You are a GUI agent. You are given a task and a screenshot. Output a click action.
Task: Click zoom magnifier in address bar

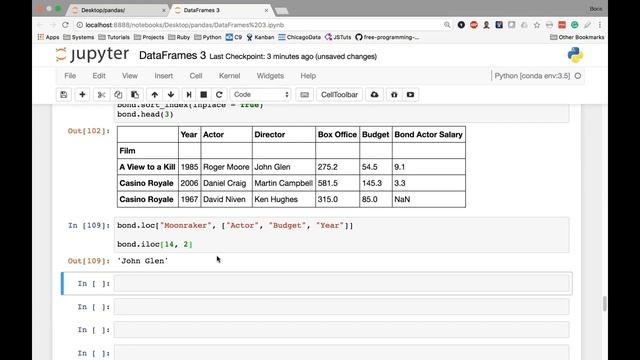[447, 25]
